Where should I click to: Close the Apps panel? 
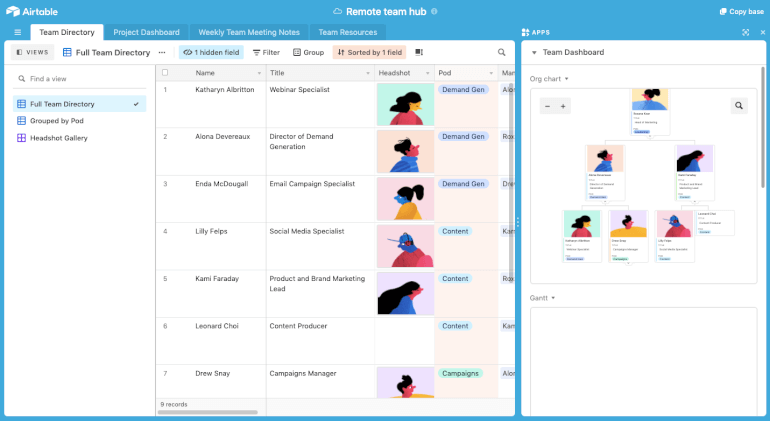763,32
